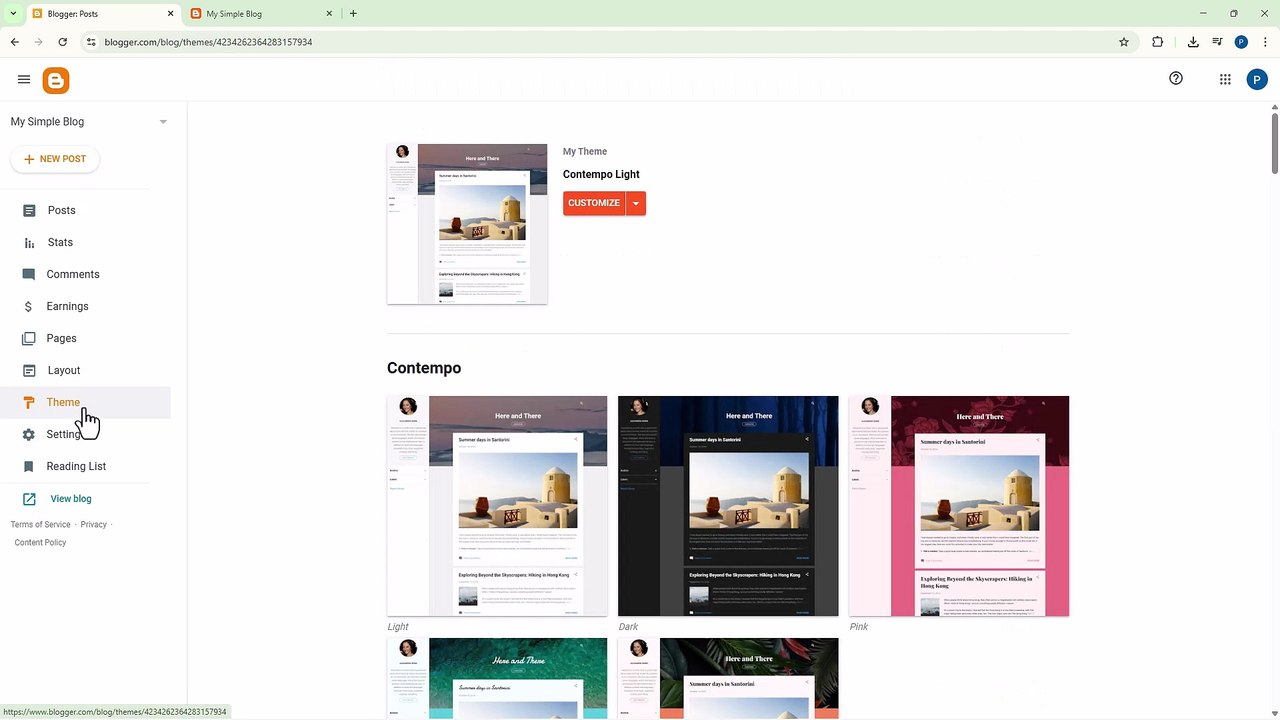Expand the My Simple Blog selector dropdown
Screen dimensions: 1280x720
(x=163, y=122)
